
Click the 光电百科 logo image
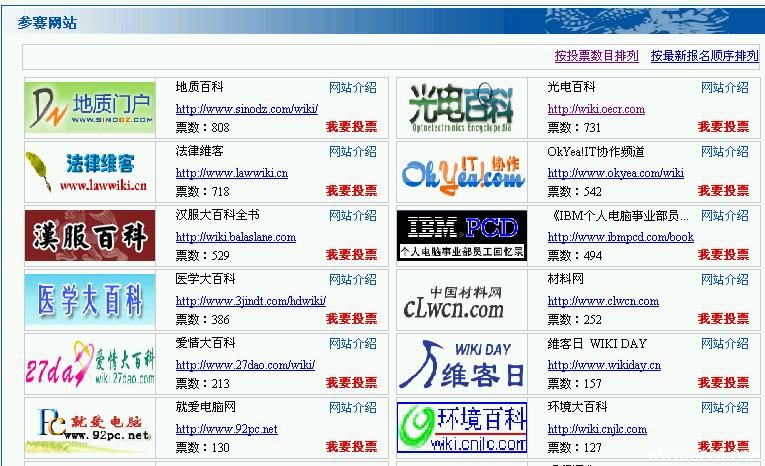pos(462,107)
